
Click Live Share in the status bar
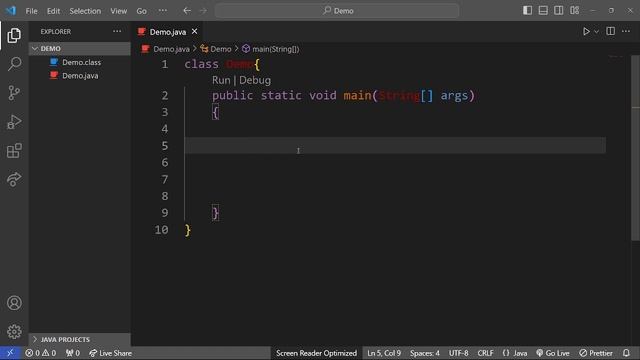pos(110,353)
